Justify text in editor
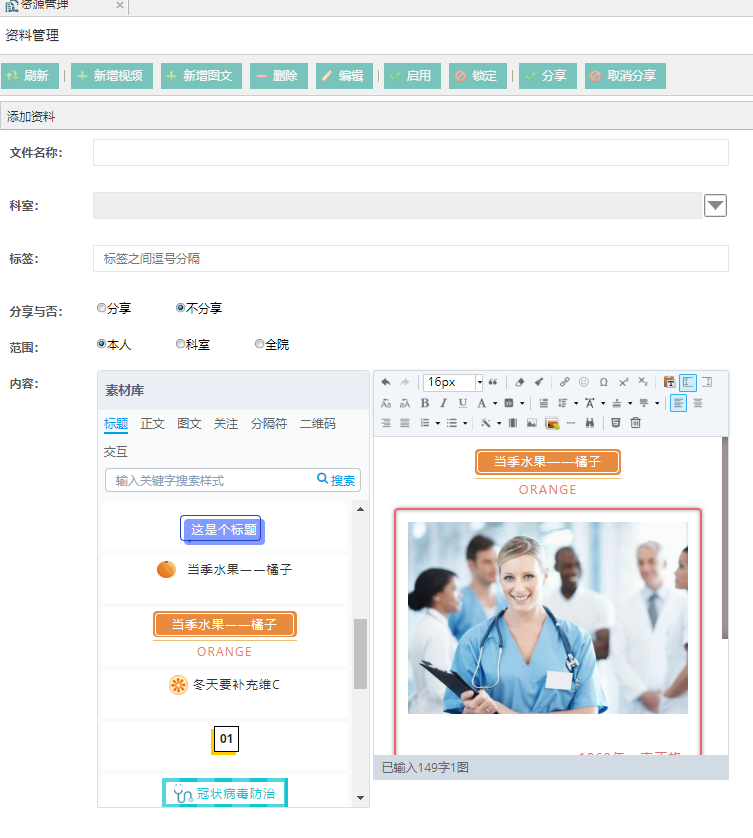 [405, 423]
